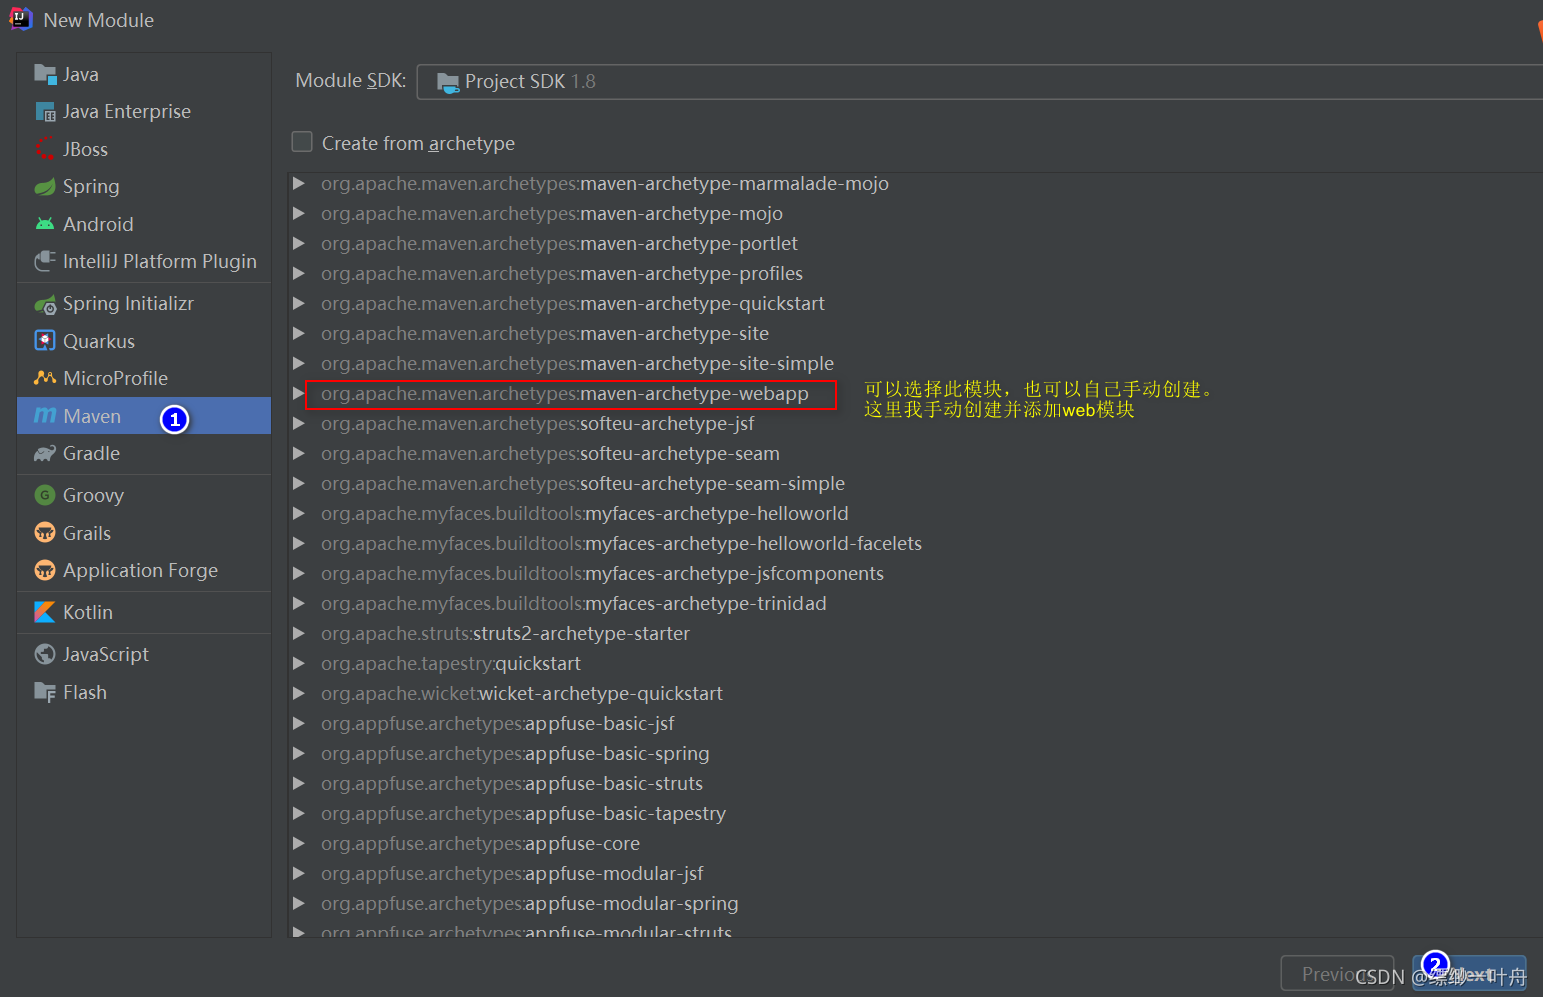Click the Groovy green icon
The width and height of the screenshot is (1543, 997).
tap(45, 495)
